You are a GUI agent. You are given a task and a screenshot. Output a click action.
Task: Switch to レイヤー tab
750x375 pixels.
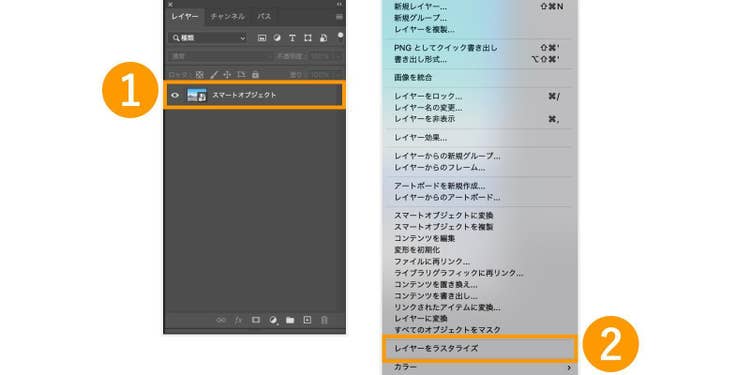click(184, 17)
